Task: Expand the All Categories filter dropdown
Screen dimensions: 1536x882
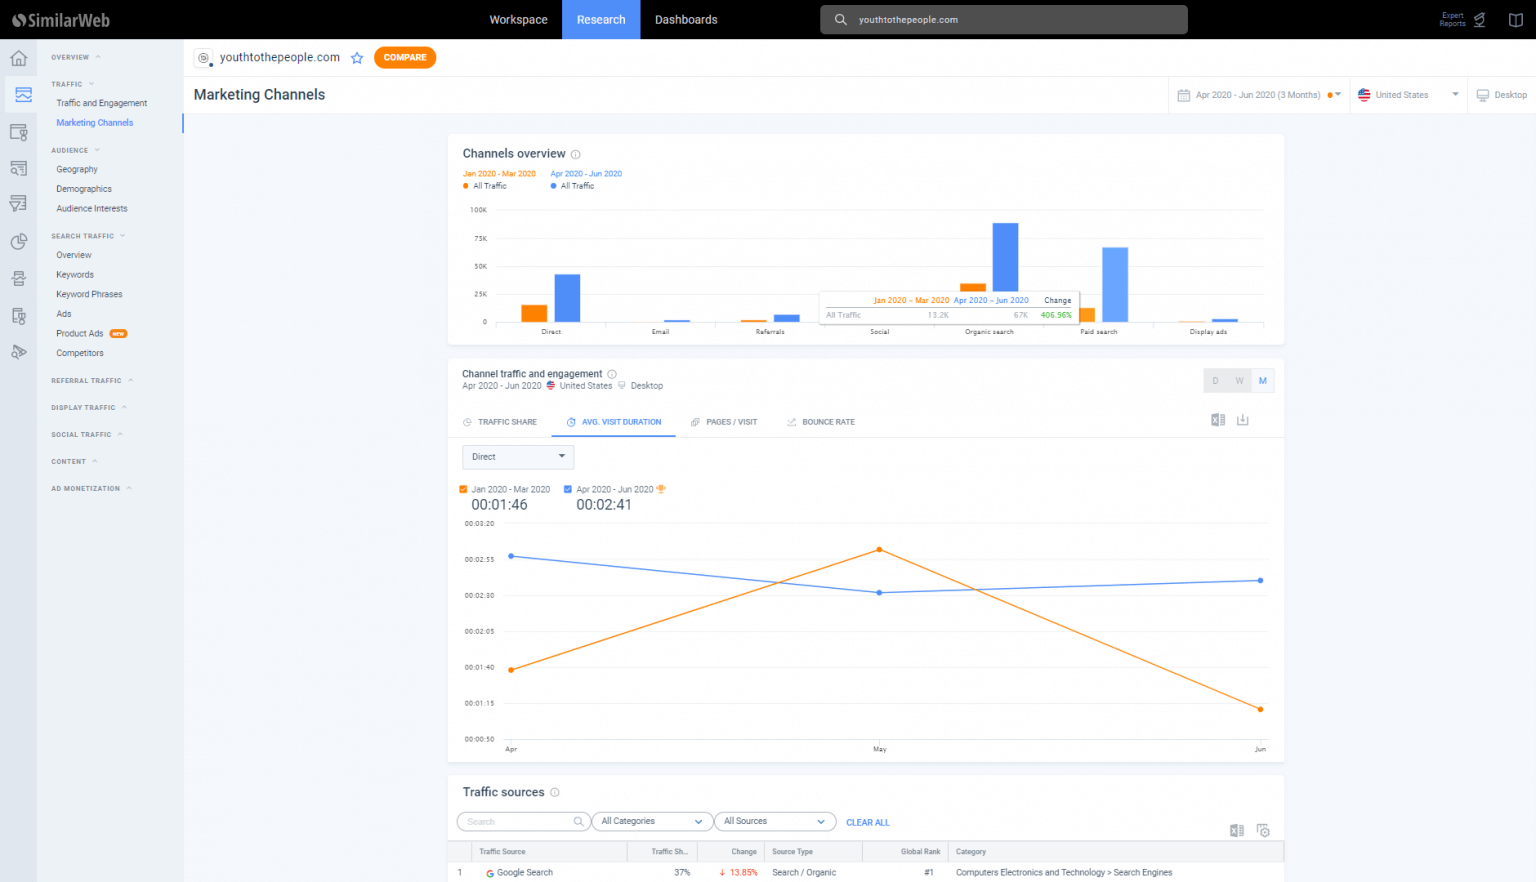Action: 652,822
